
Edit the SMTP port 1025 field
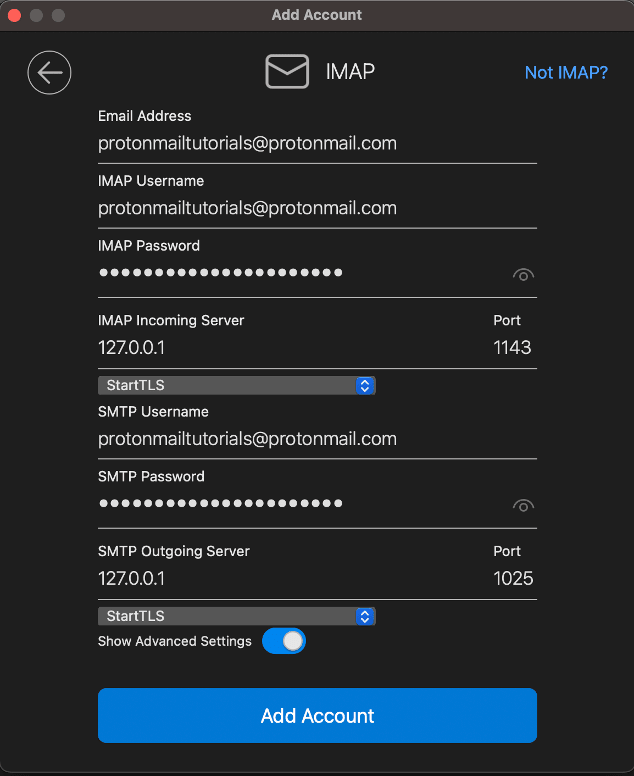tap(513, 579)
